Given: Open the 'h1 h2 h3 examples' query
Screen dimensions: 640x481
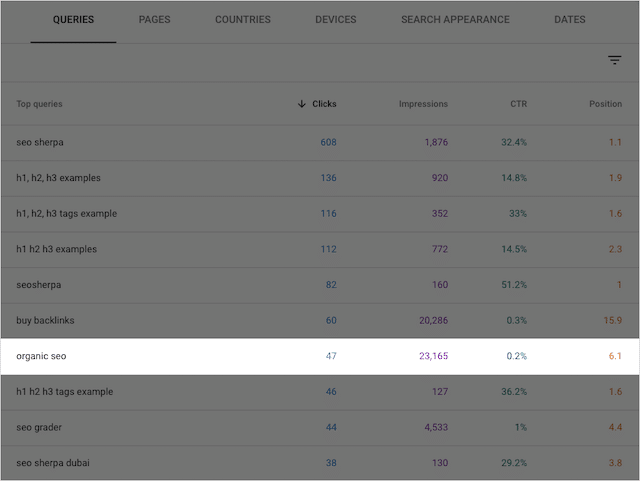Looking at the screenshot, I should 56,249.
